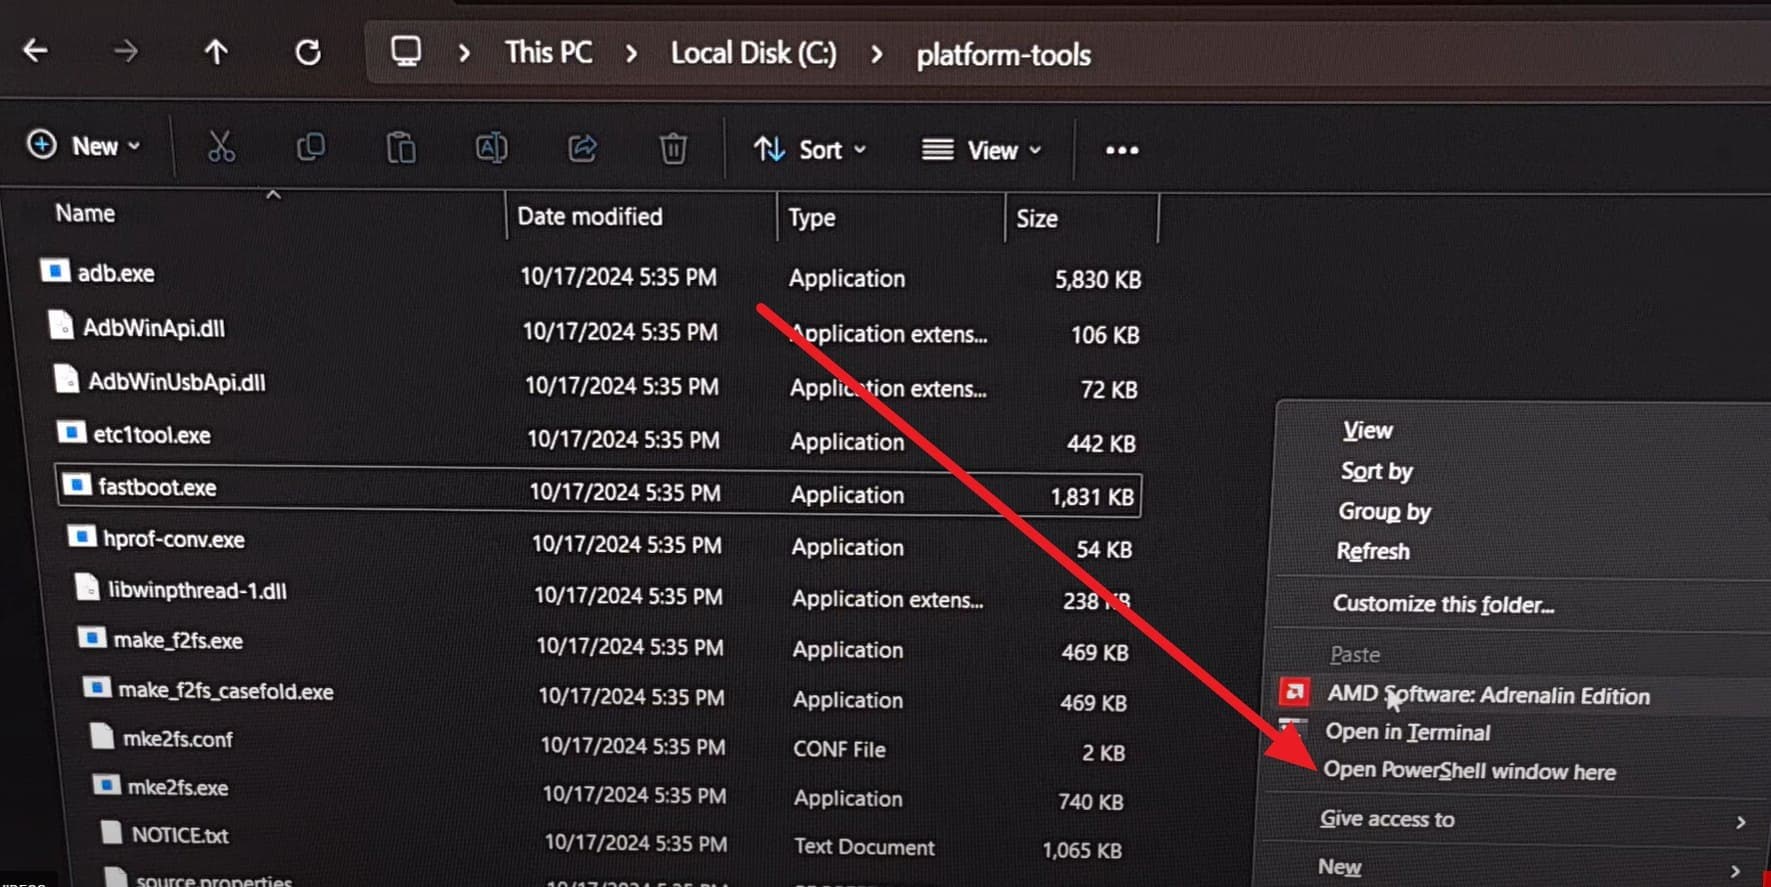
Task: Click the Copy icon in the toolbar
Action: point(311,147)
